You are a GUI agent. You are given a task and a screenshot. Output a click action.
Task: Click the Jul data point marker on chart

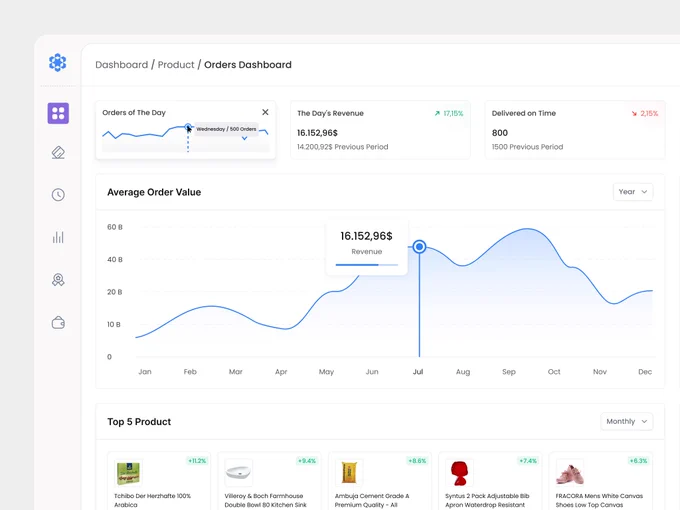tap(419, 247)
